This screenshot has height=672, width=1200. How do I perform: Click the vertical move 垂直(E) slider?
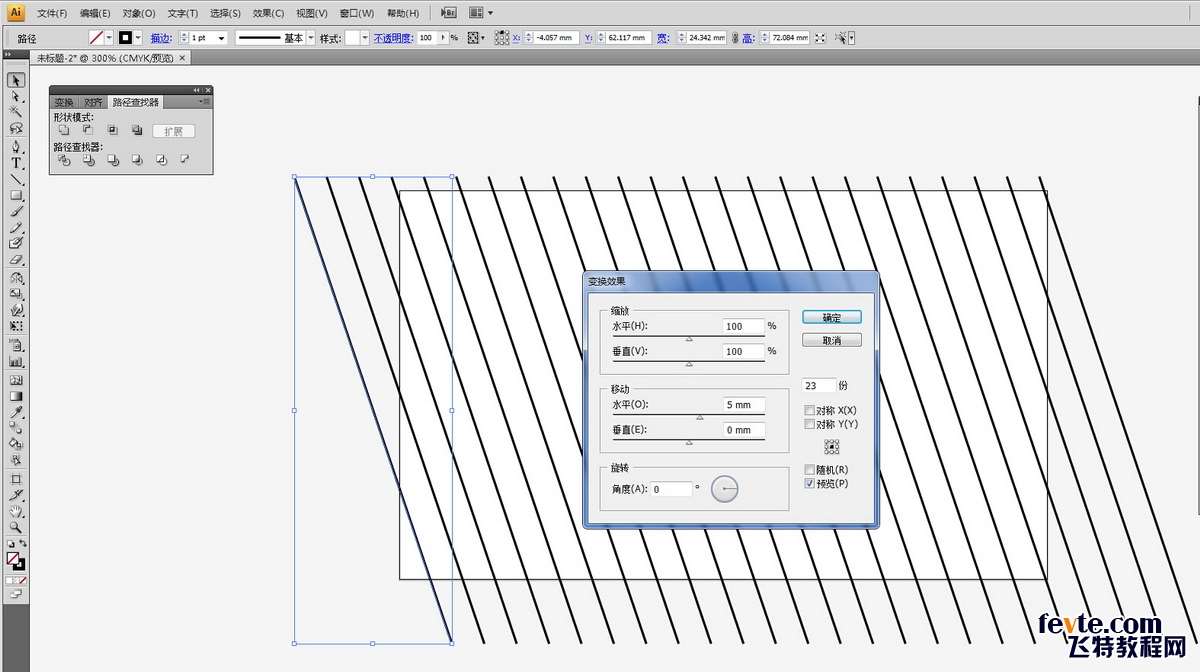tap(688, 440)
